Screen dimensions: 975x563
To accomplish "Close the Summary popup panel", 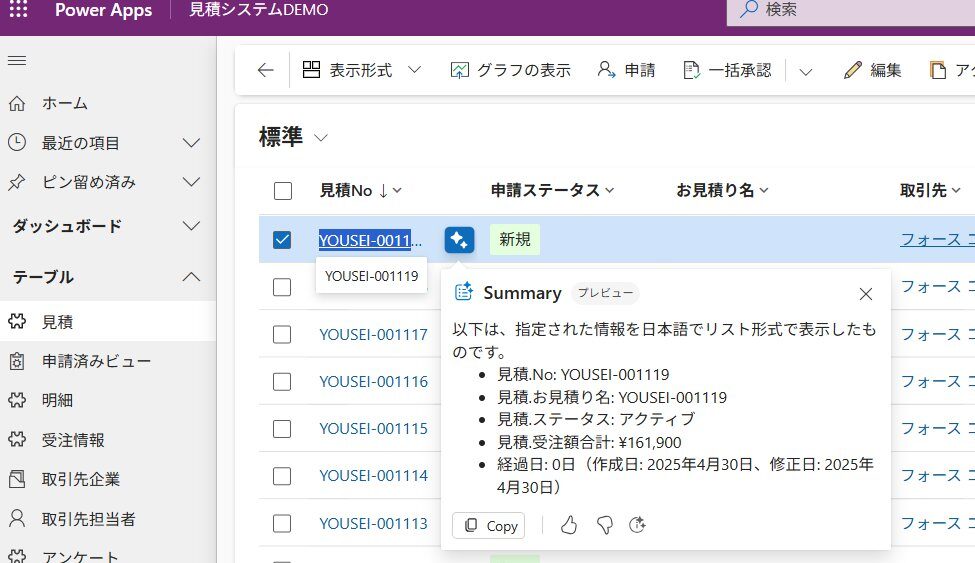I will 866,294.
